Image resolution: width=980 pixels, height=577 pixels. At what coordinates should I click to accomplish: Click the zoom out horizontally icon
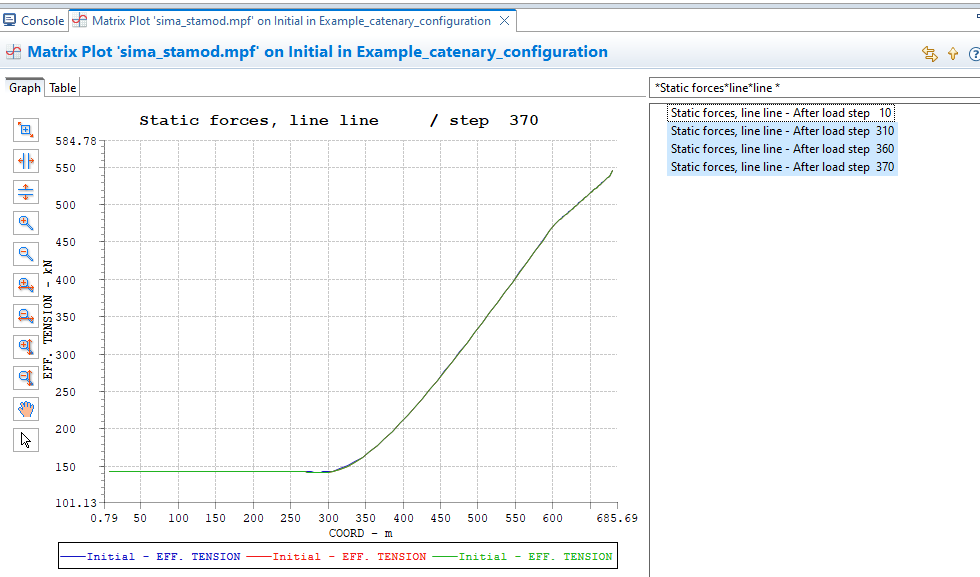click(26, 316)
